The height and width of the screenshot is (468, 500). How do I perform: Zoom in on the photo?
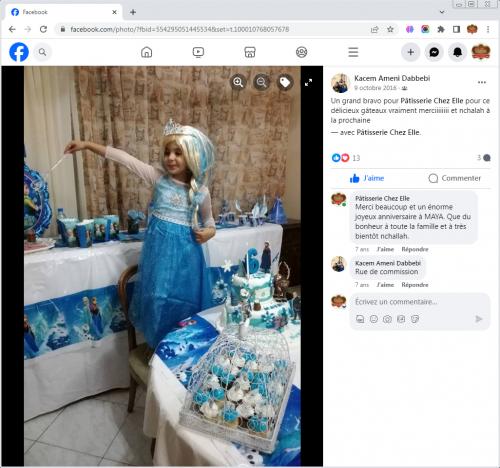[x=238, y=82]
